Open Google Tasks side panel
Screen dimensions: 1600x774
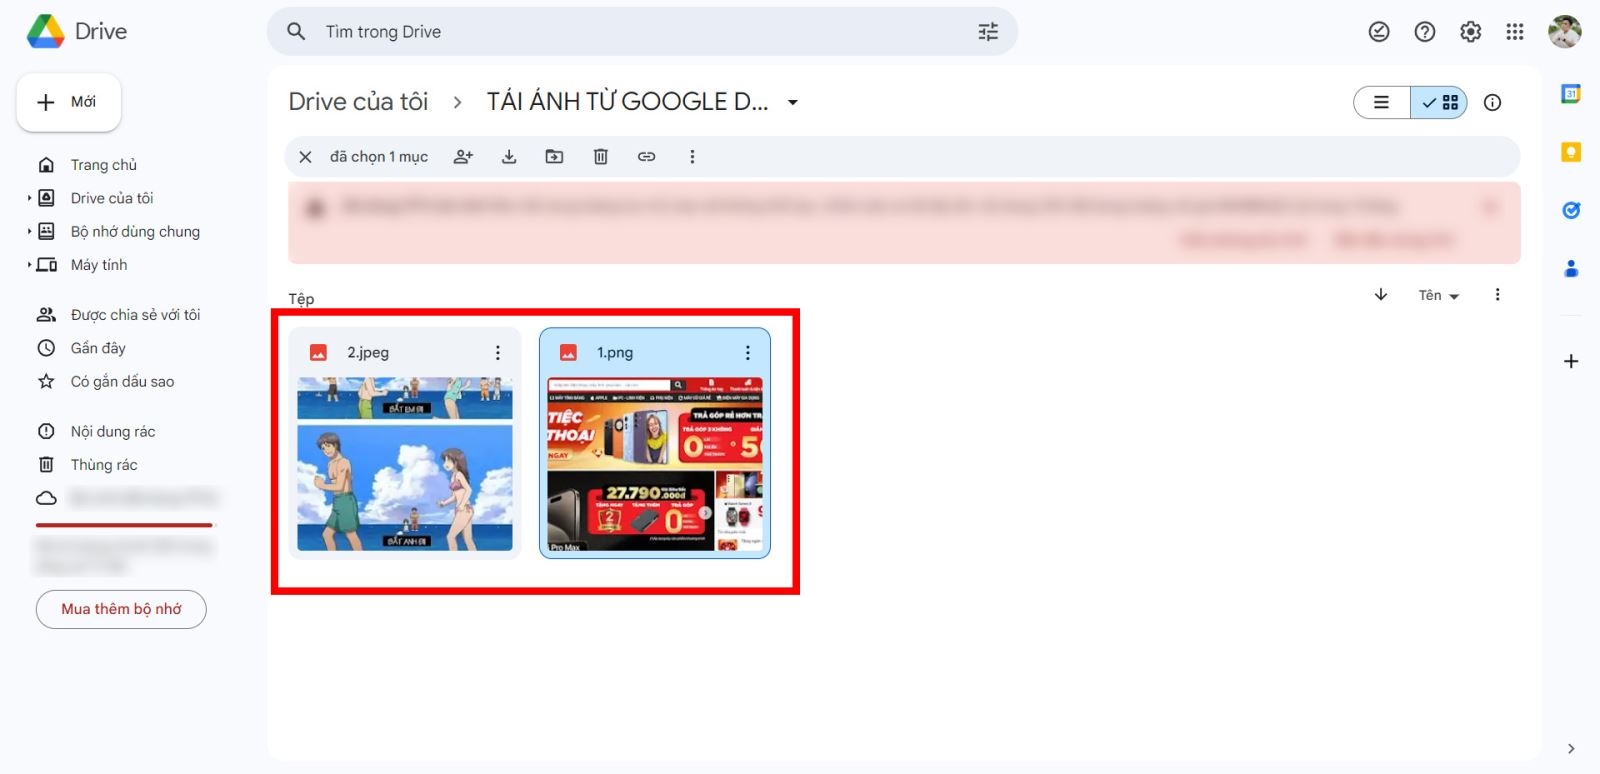tap(1571, 210)
